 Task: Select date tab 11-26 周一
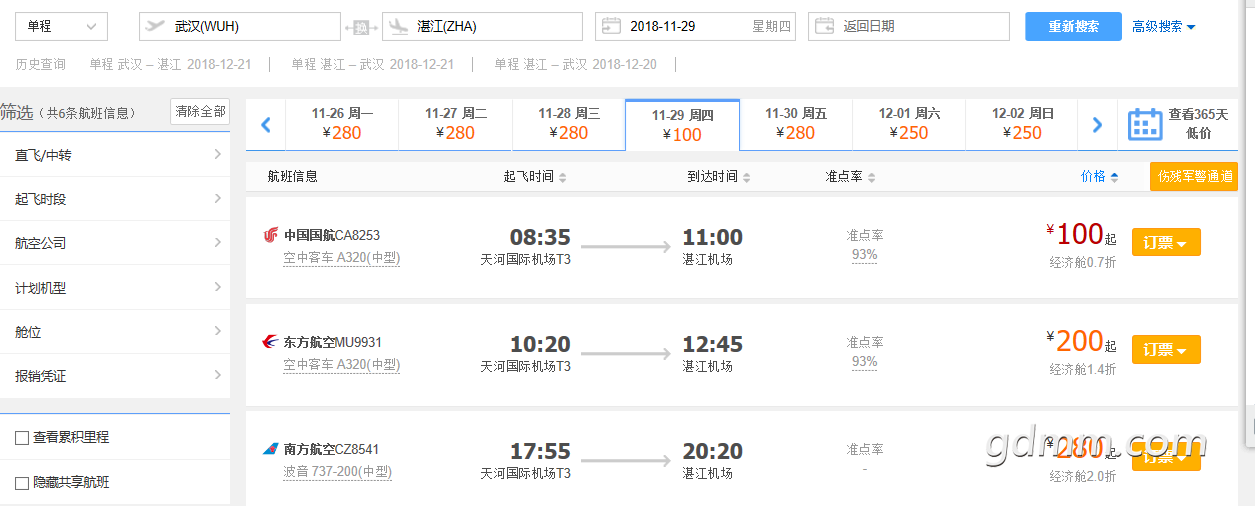point(342,124)
